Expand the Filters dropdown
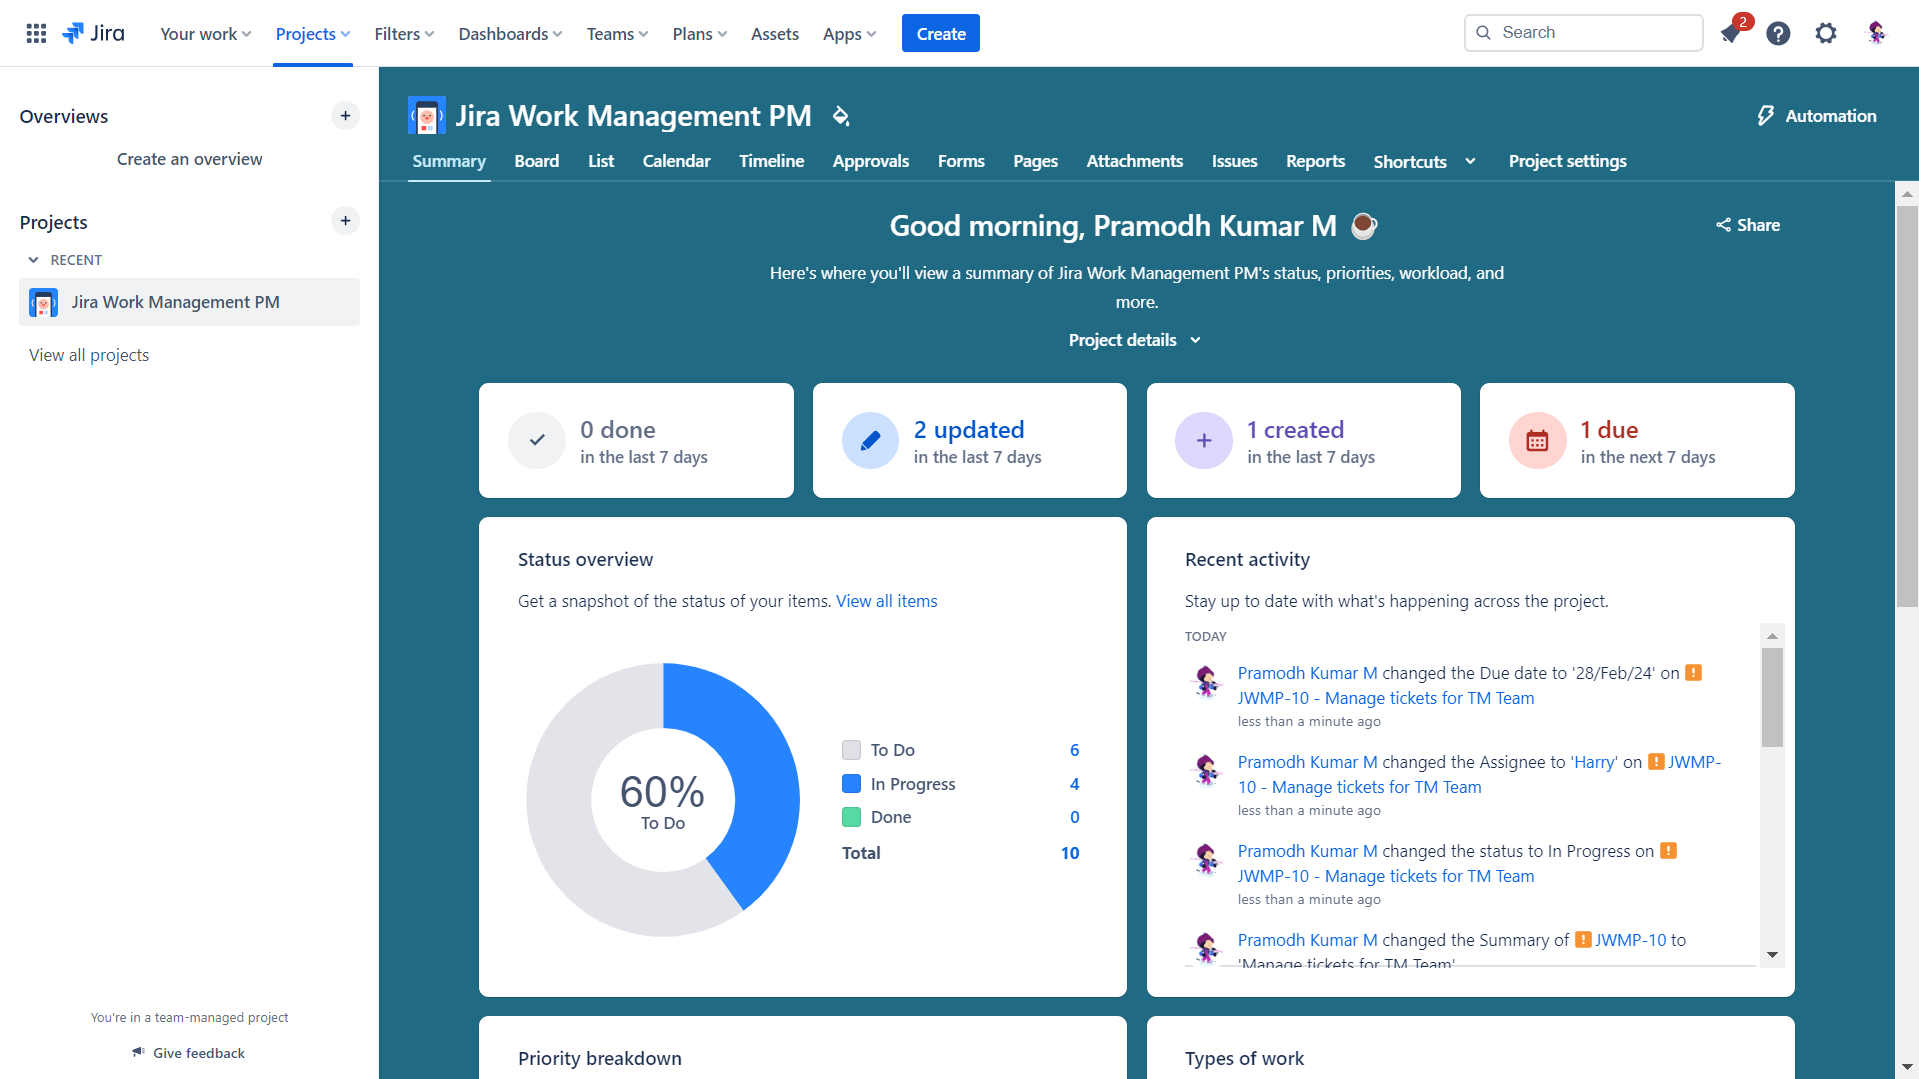The height and width of the screenshot is (1079, 1919). click(x=404, y=34)
